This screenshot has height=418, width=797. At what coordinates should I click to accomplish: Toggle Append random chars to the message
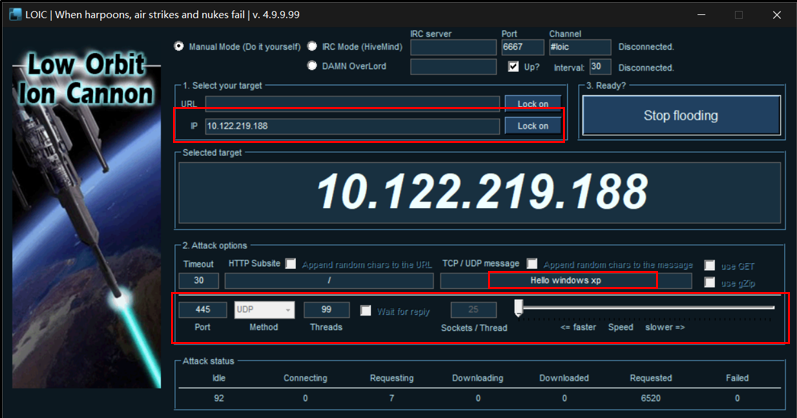pos(532,263)
